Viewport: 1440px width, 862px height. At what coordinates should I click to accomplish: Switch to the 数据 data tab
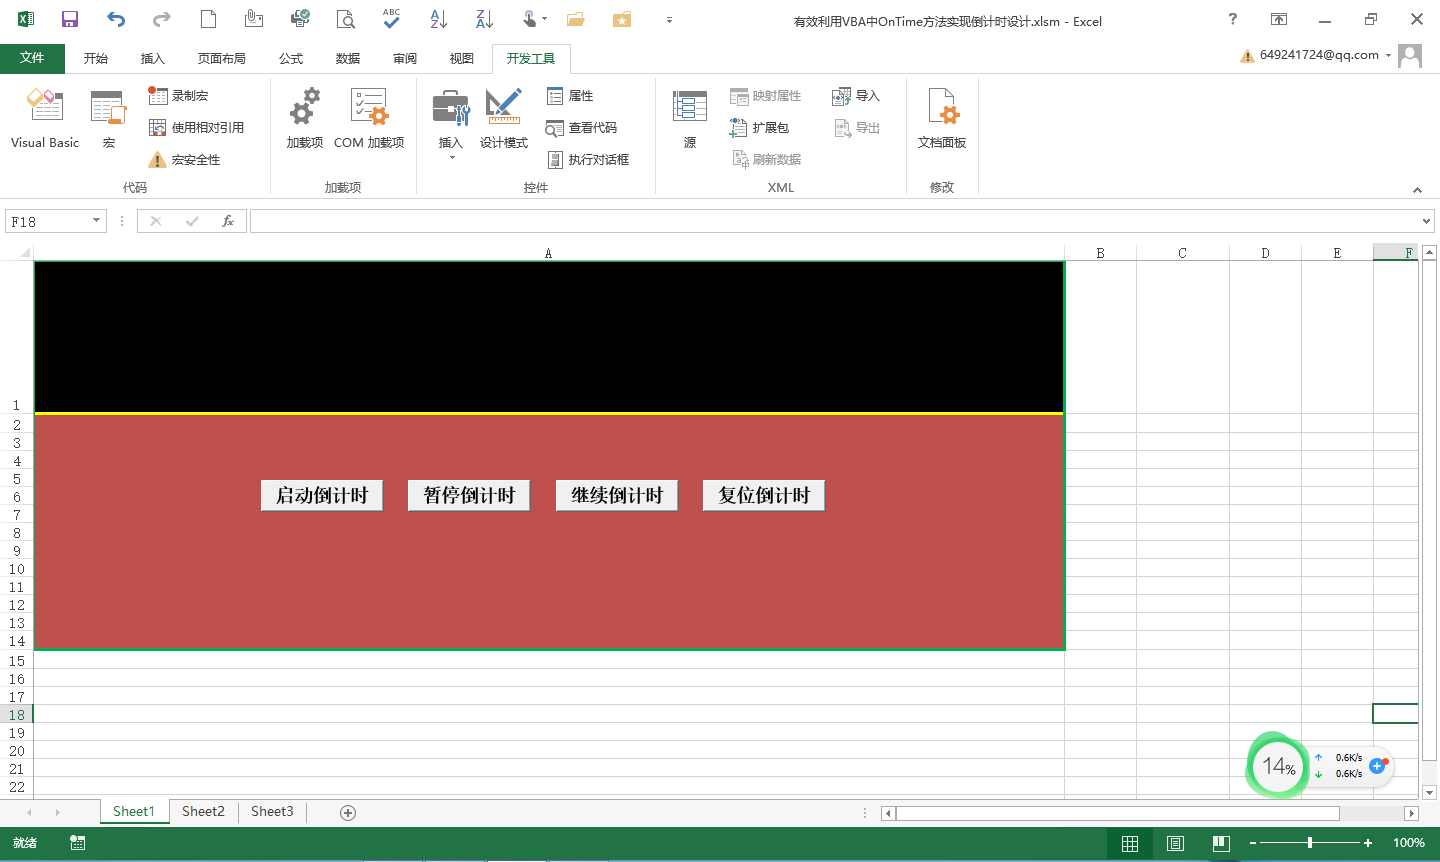[348, 58]
